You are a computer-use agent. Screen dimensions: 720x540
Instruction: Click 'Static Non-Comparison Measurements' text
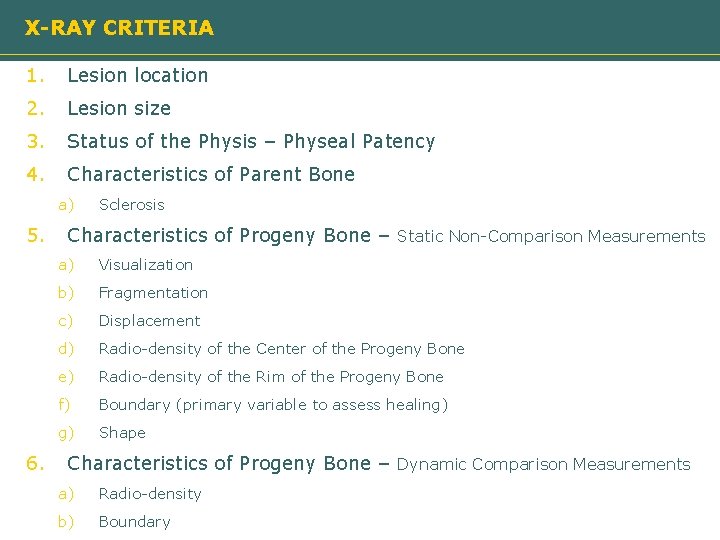pyautogui.click(x=551, y=236)
